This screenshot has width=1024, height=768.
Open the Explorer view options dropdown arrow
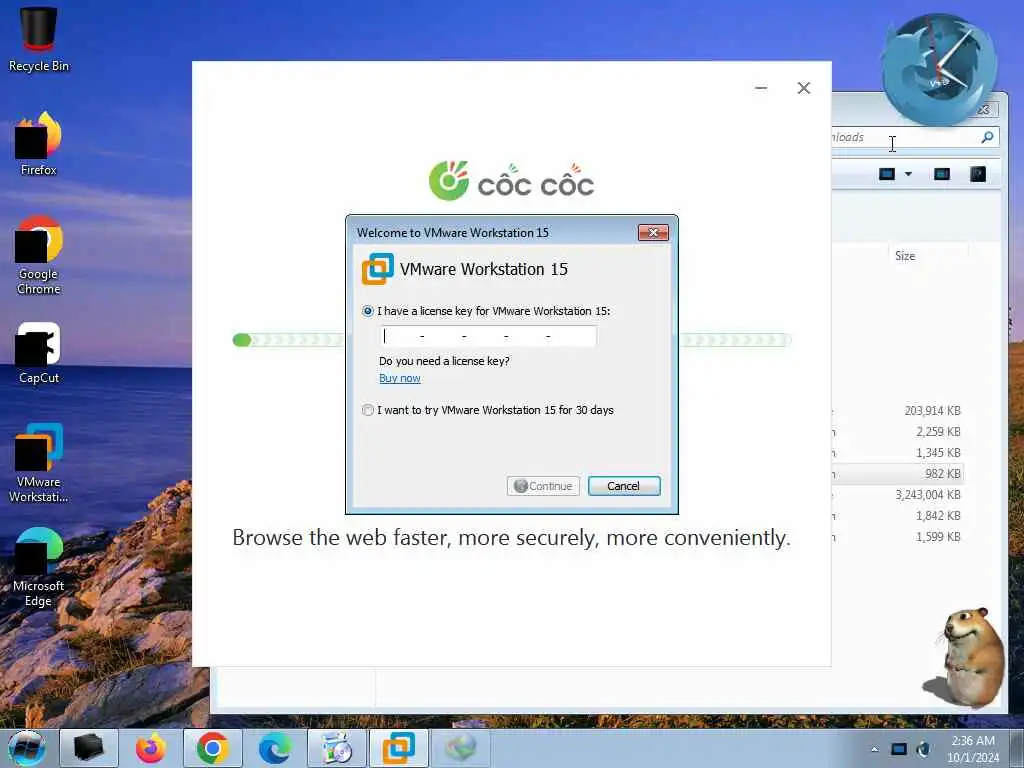click(908, 174)
